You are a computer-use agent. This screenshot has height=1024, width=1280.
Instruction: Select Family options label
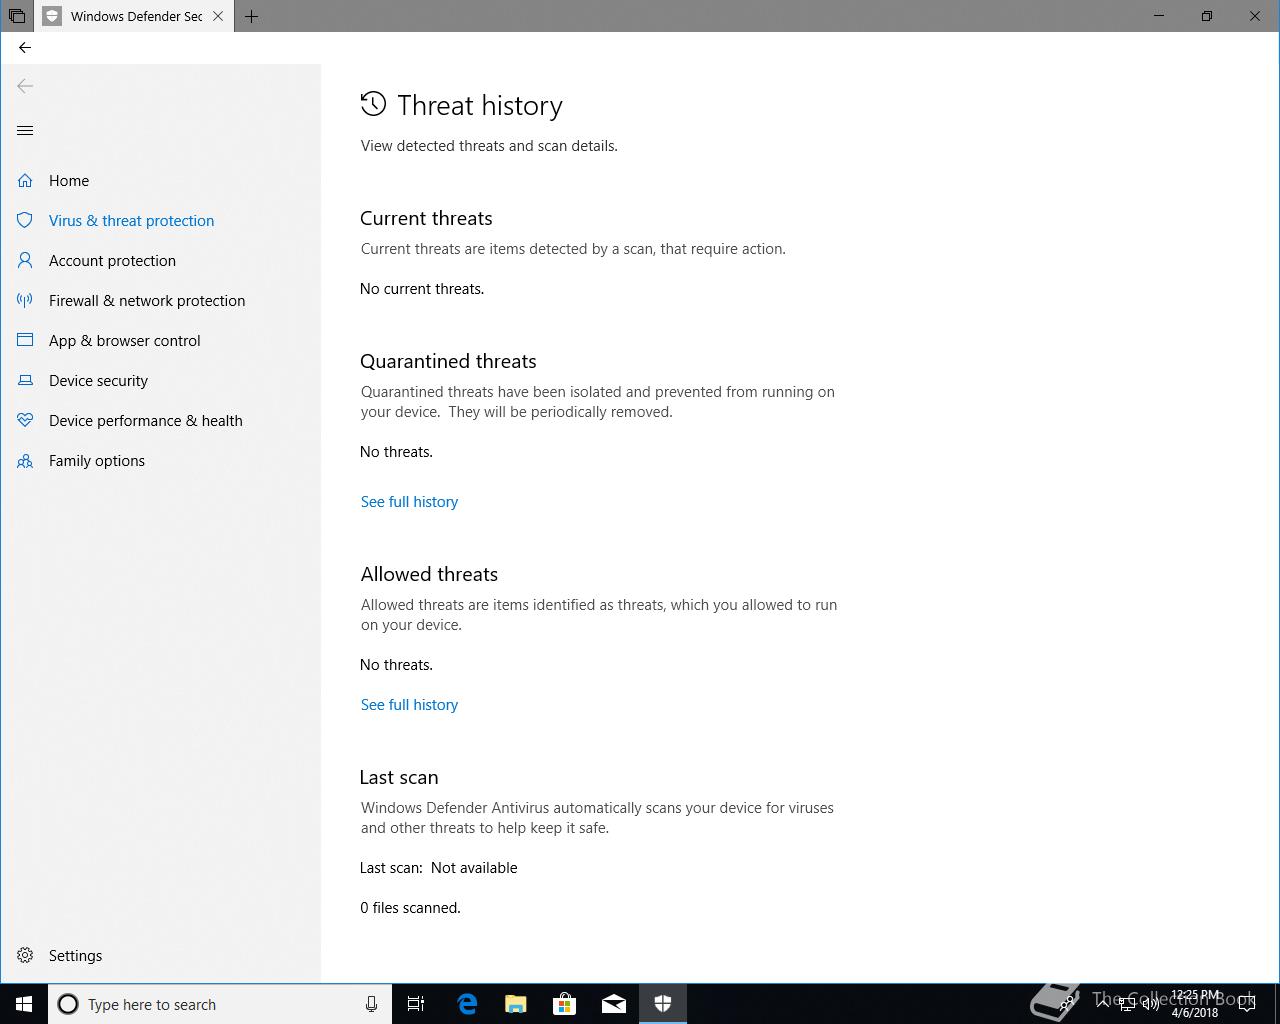tap(97, 461)
